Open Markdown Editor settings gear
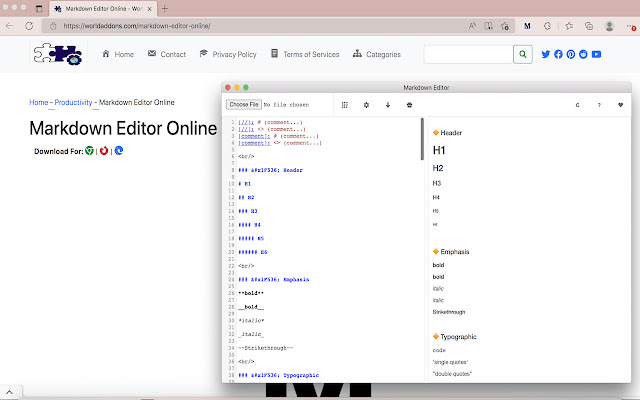640x400 pixels. (366, 105)
